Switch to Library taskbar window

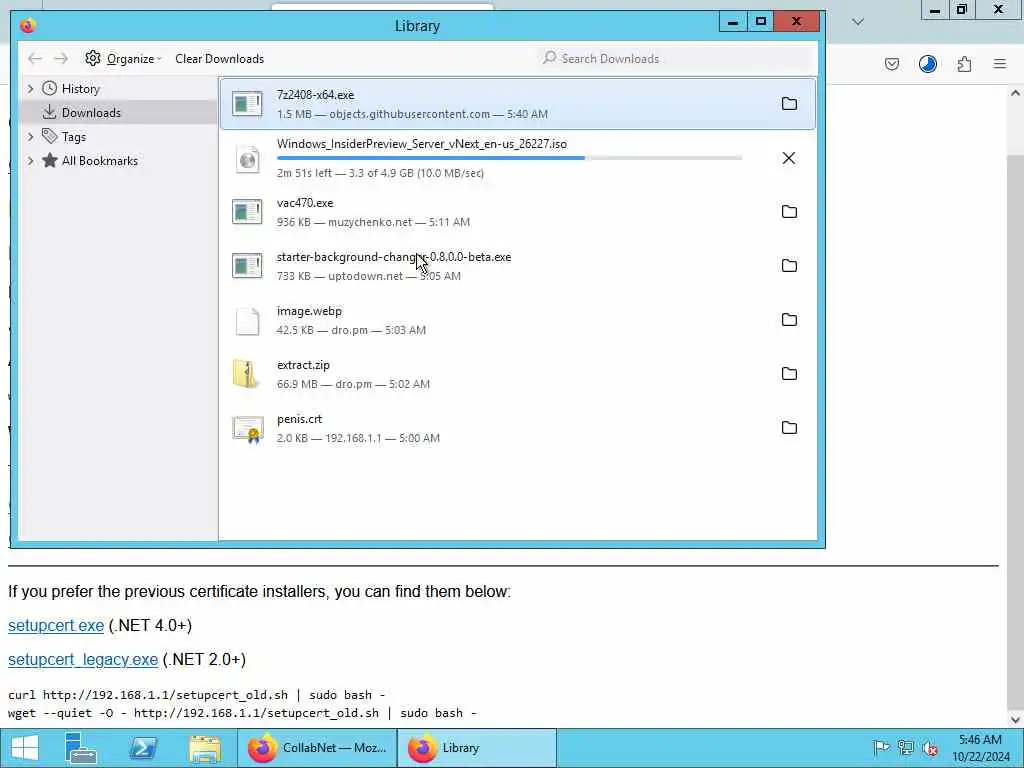(x=477, y=748)
